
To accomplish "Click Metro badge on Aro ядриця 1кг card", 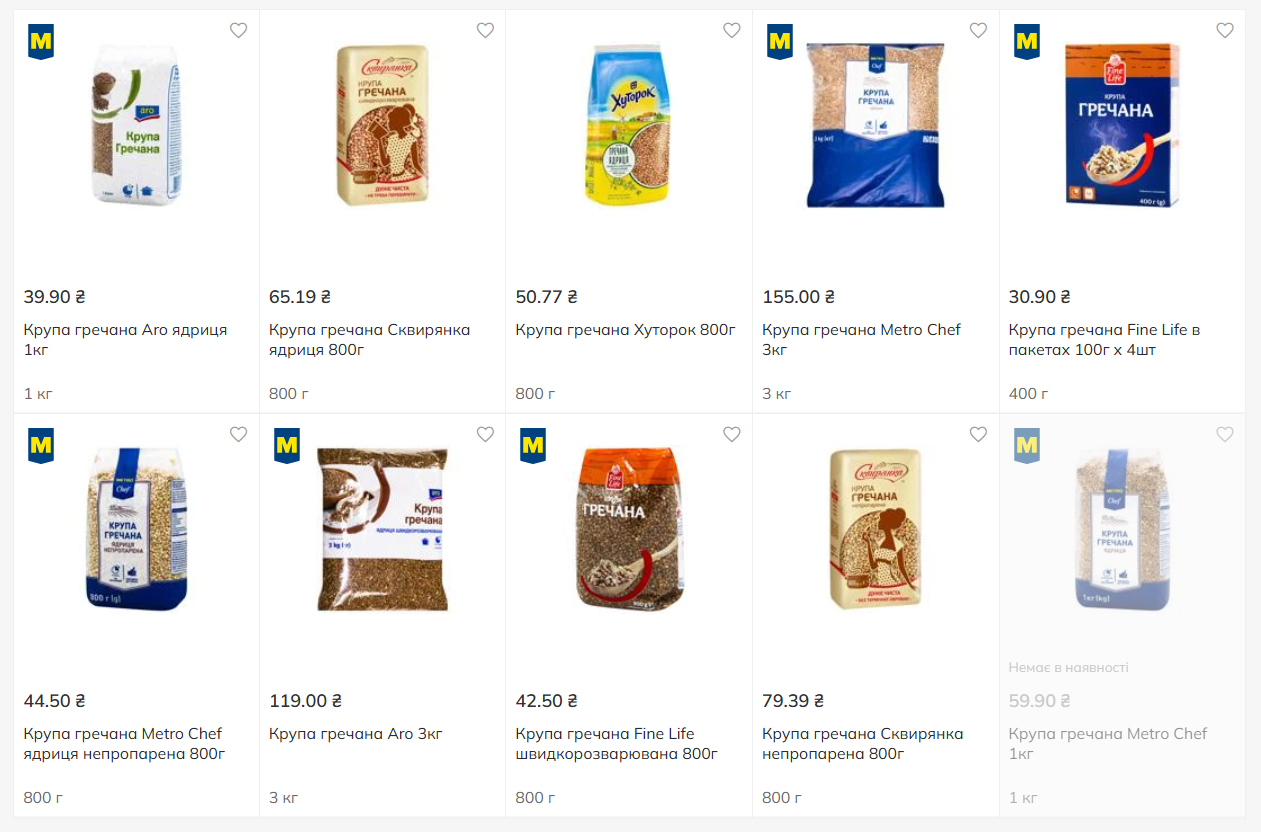I will click(41, 42).
